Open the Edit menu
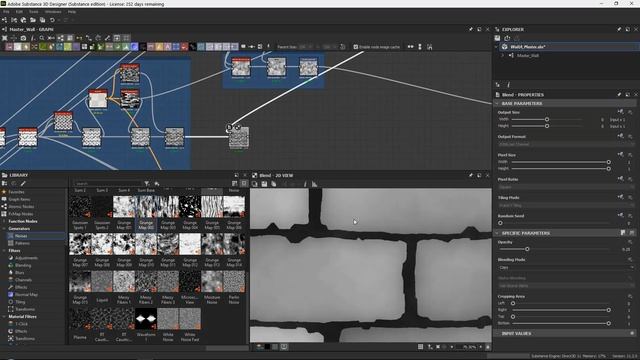The image size is (640, 360). [x=19, y=12]
